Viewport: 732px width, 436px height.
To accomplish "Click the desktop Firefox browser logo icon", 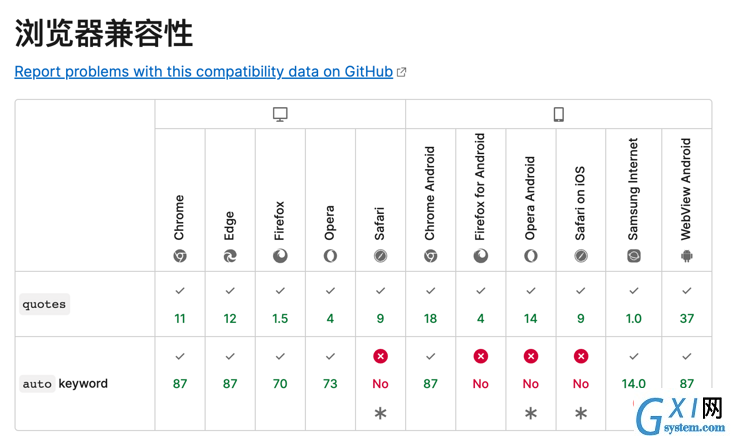I will click(x=280, y=256).
